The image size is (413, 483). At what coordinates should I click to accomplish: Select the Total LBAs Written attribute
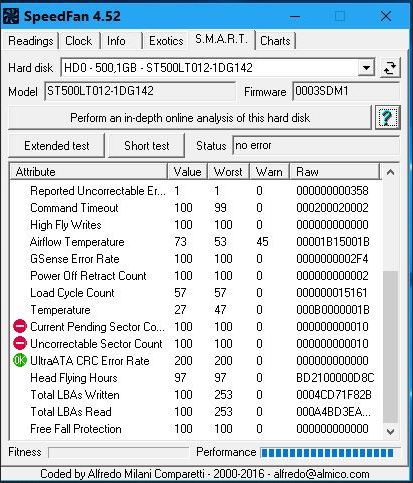click(x=75, y=395)
